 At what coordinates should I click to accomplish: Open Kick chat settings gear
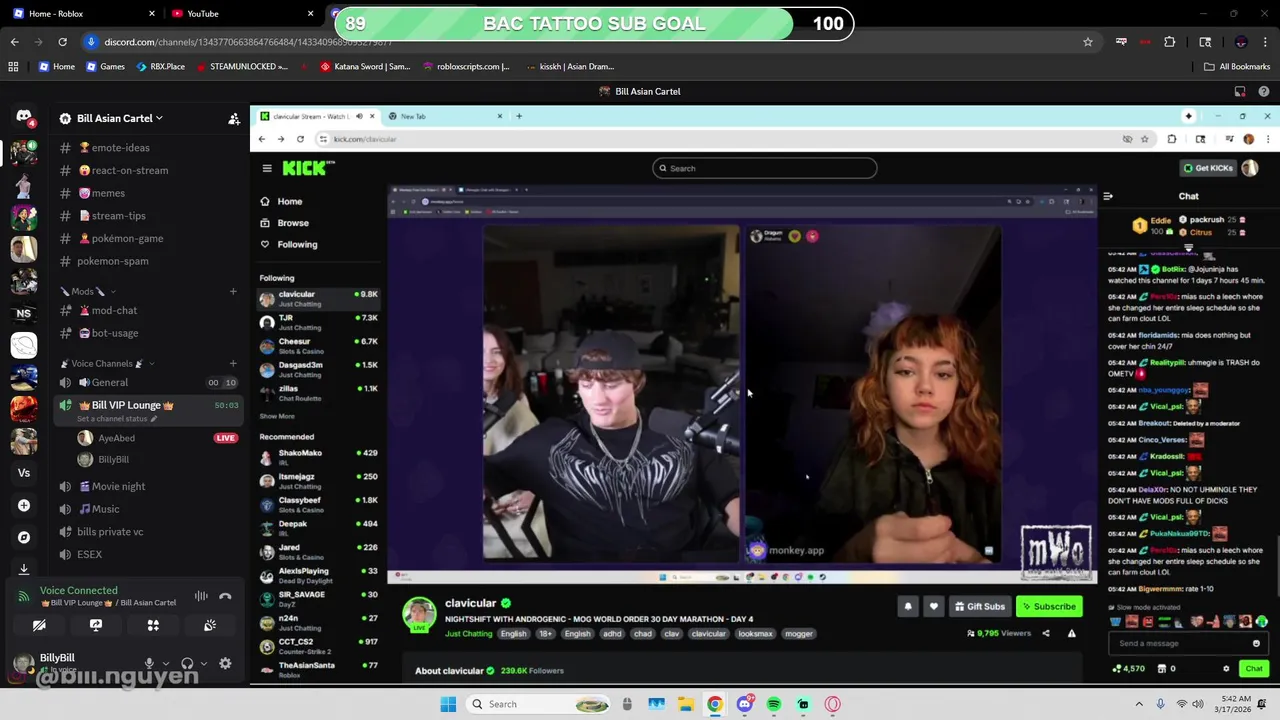pos(1227,668)
